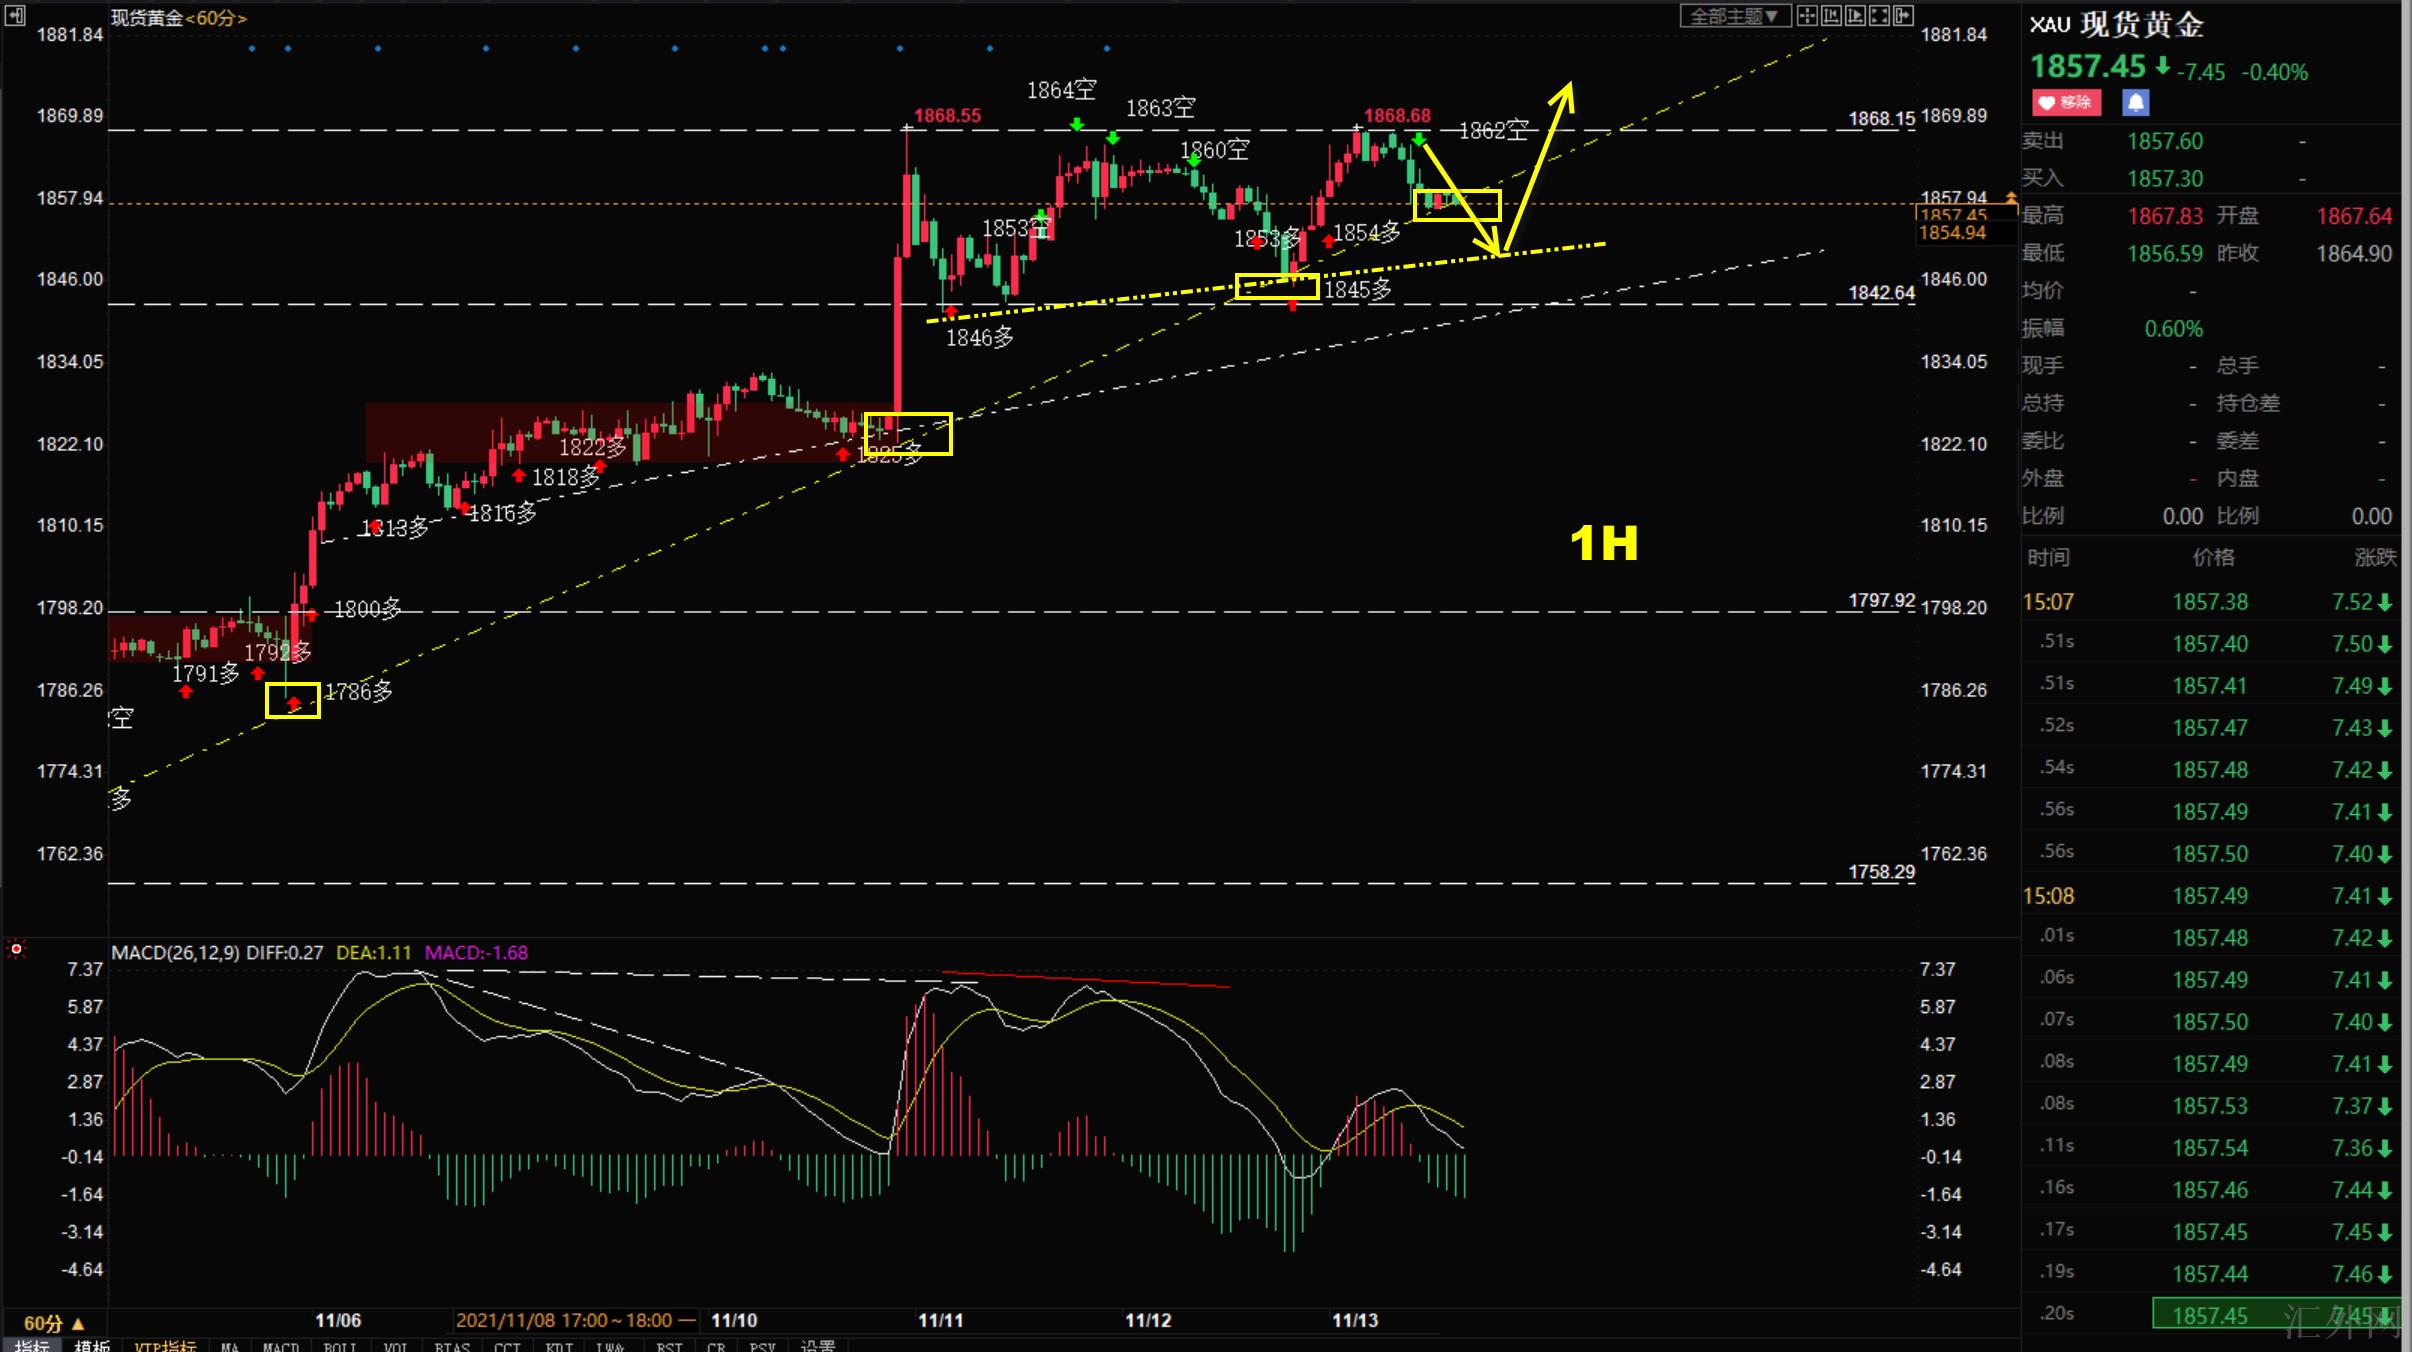The width and height of the screenshot is (2412, 1352).
Task: Expand the 60分 timeframe selector
Action: coord(54,1322)
